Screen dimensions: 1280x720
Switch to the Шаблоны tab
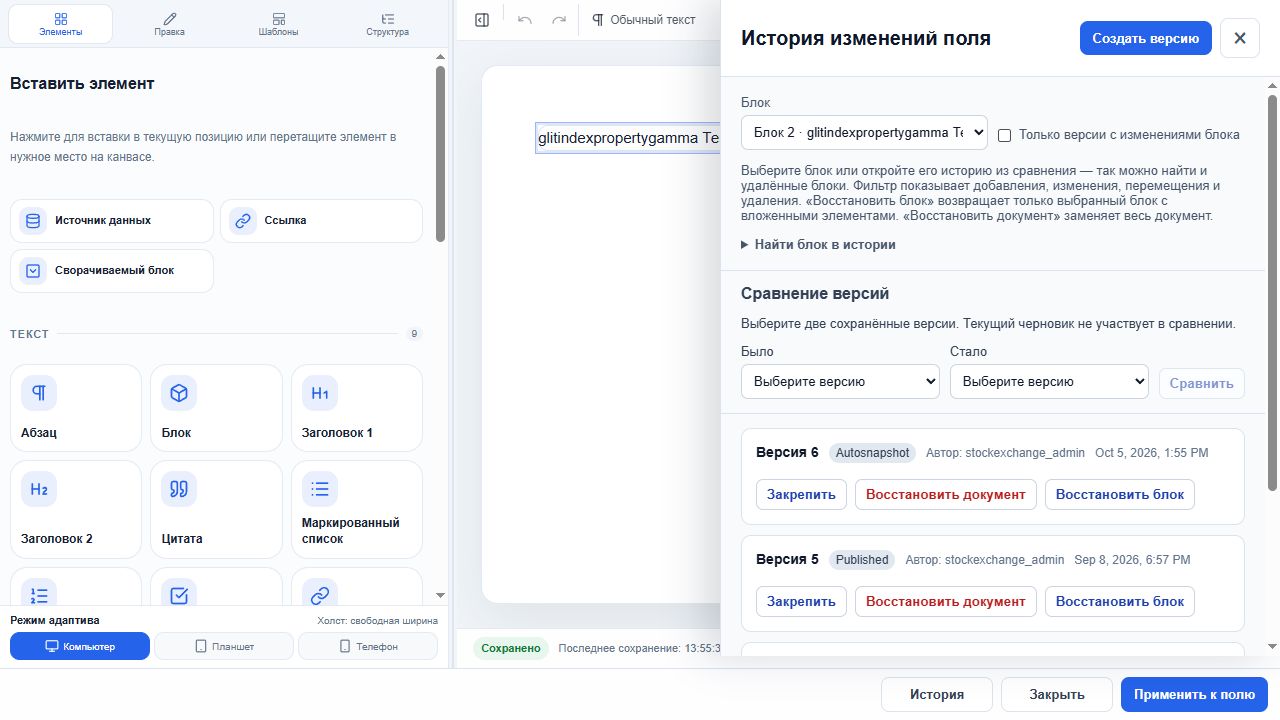[x=278, y=24]
